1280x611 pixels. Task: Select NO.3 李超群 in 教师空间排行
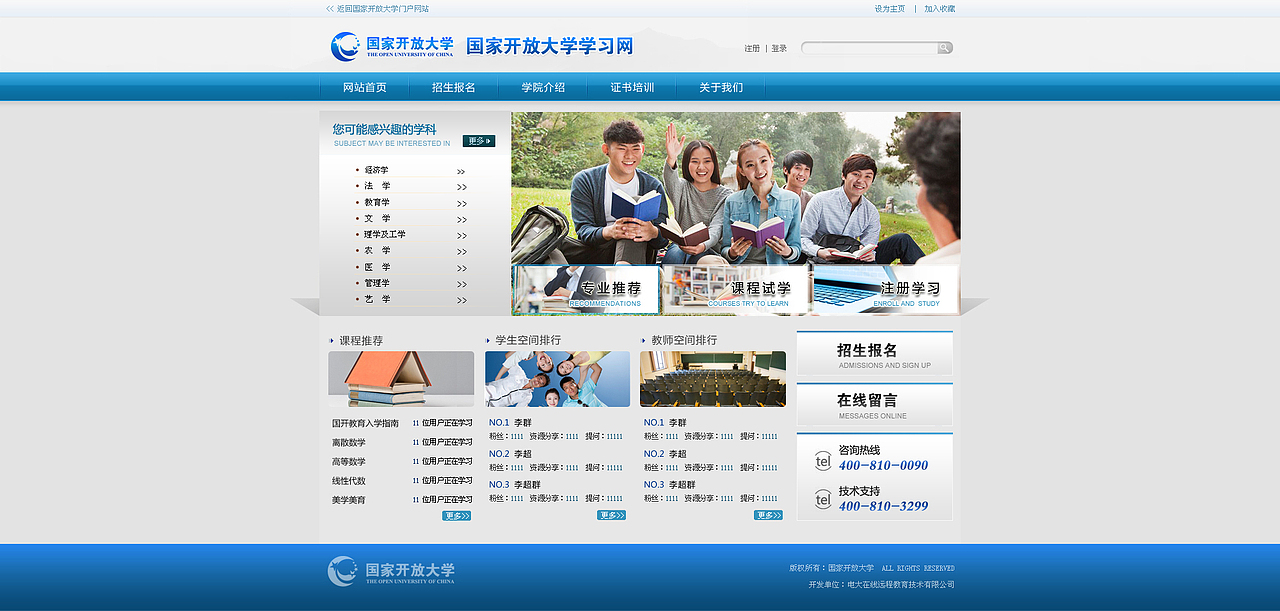[670, 485]
